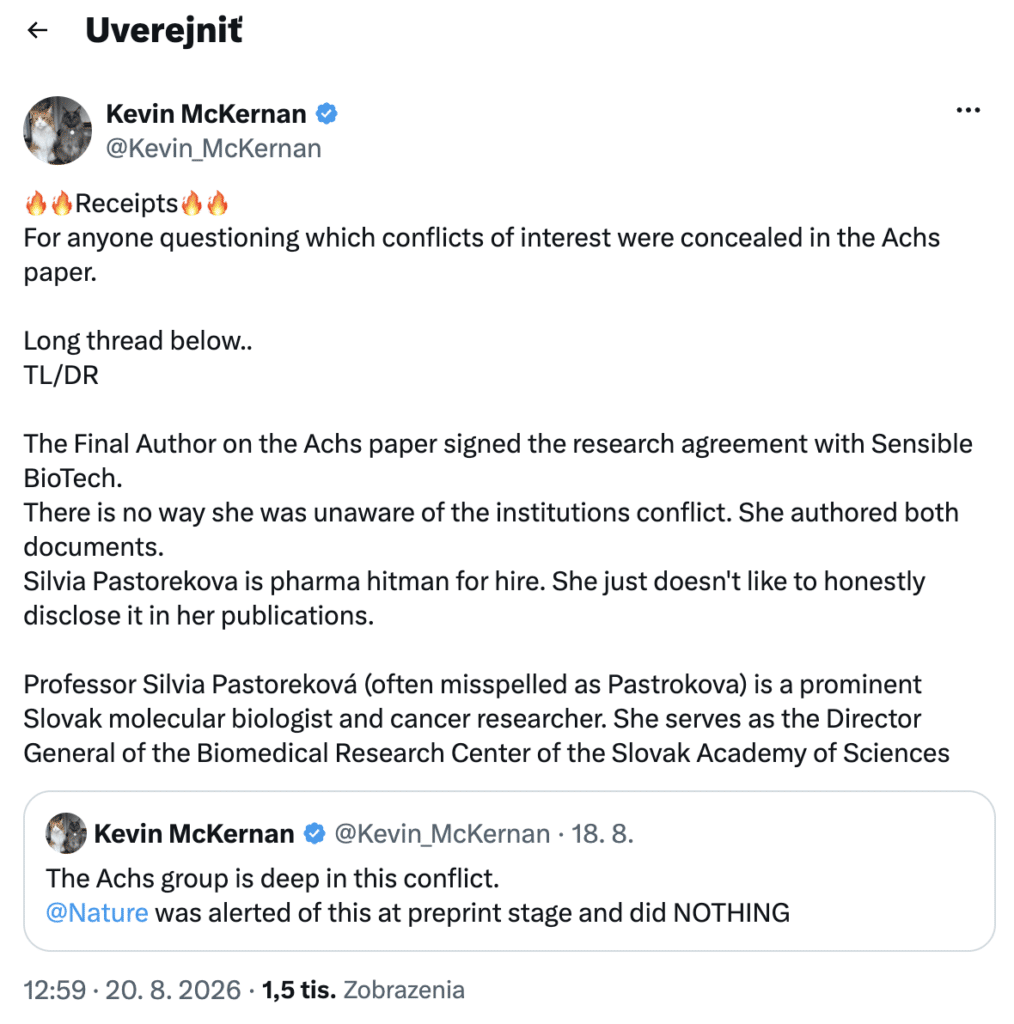Click the 12:59 · 20. 8. 2026 timestamp
The image size is (1014, 1024).
(x=132, y=990)
